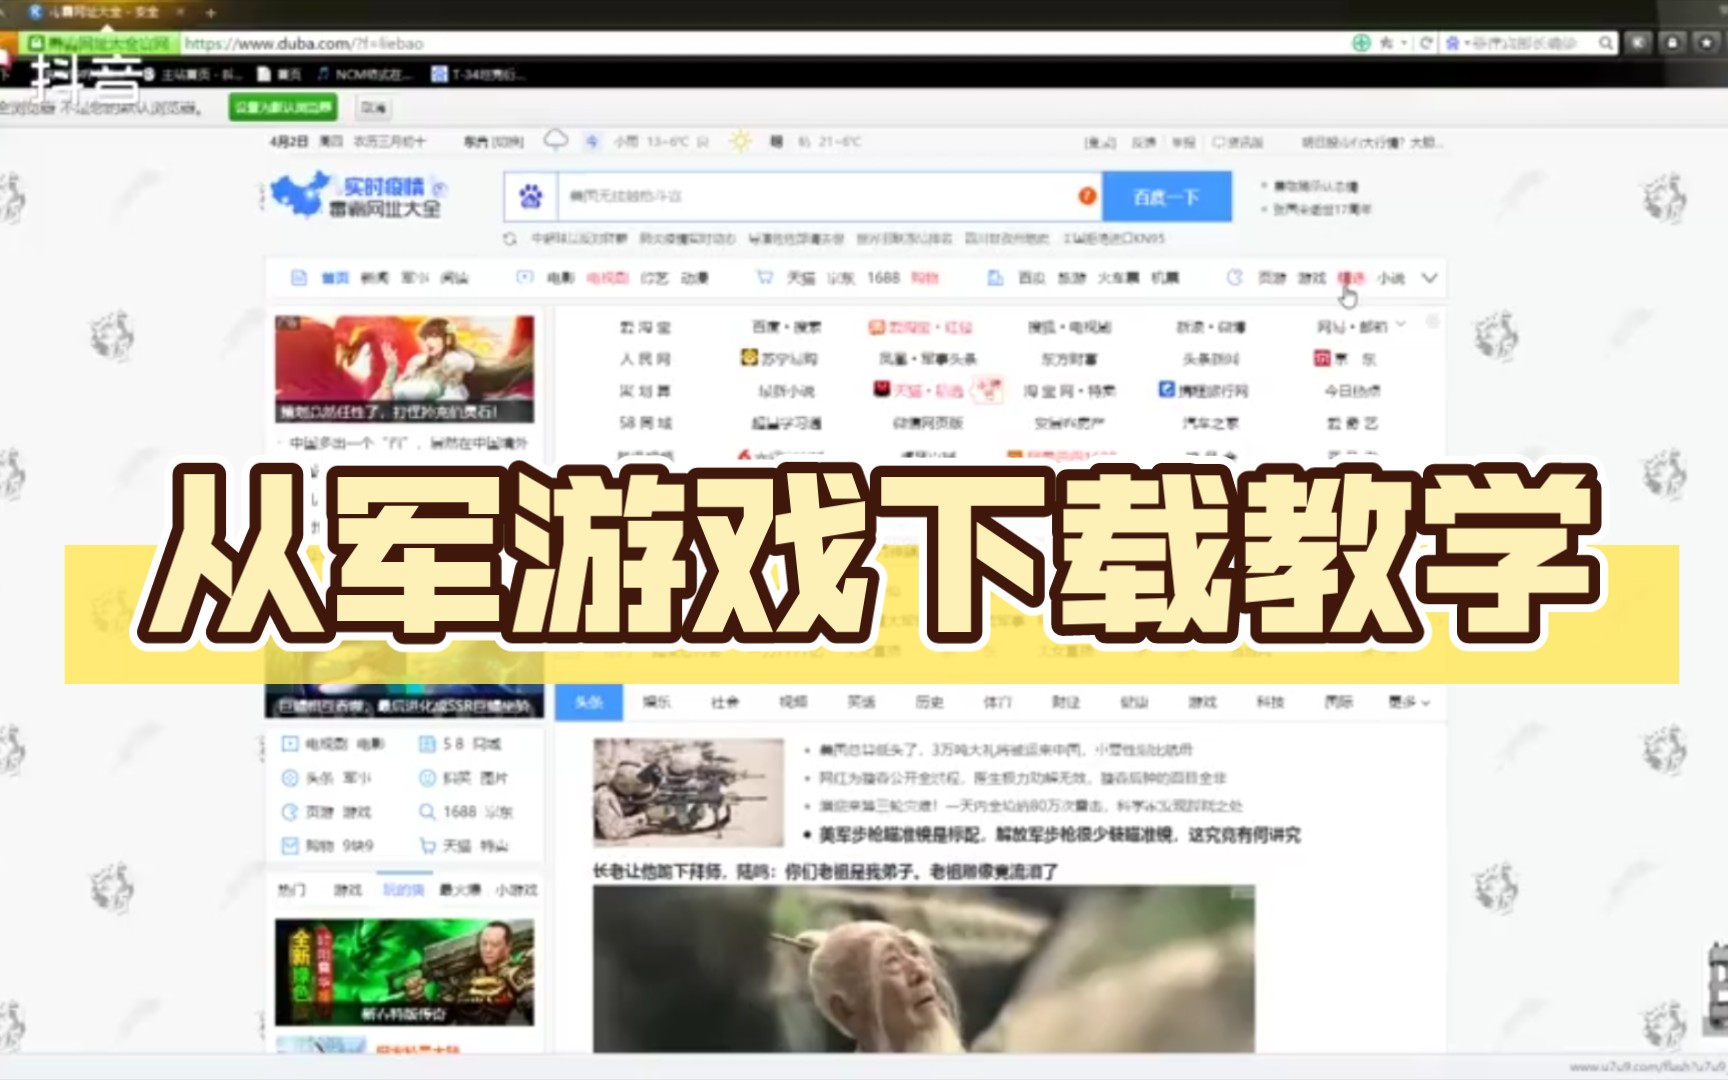
Task: Open the 人民网 site link
Action: tap(645, 359)
